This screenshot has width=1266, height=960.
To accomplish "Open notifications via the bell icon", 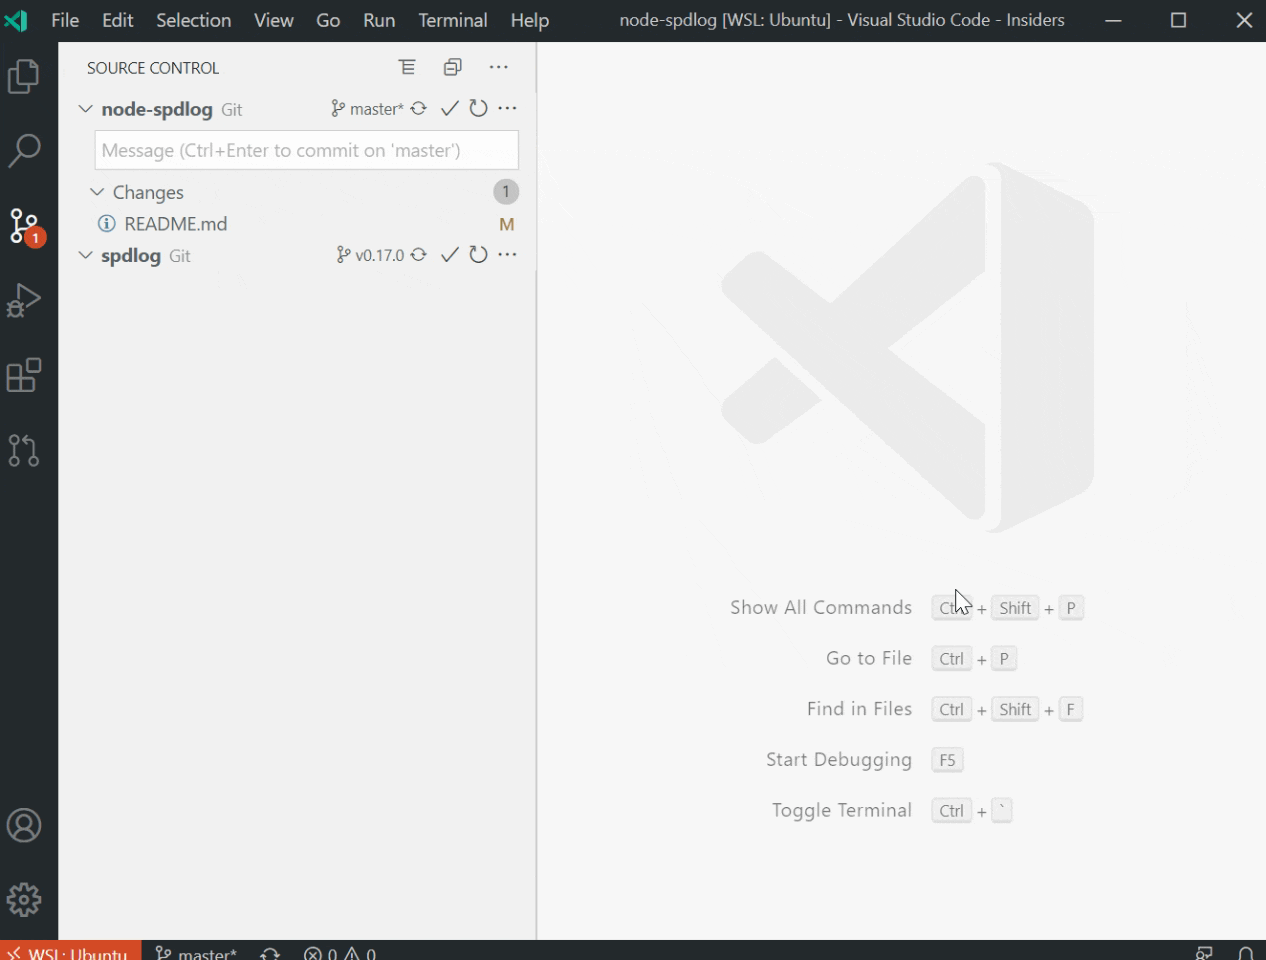I will click(1246, 954).
